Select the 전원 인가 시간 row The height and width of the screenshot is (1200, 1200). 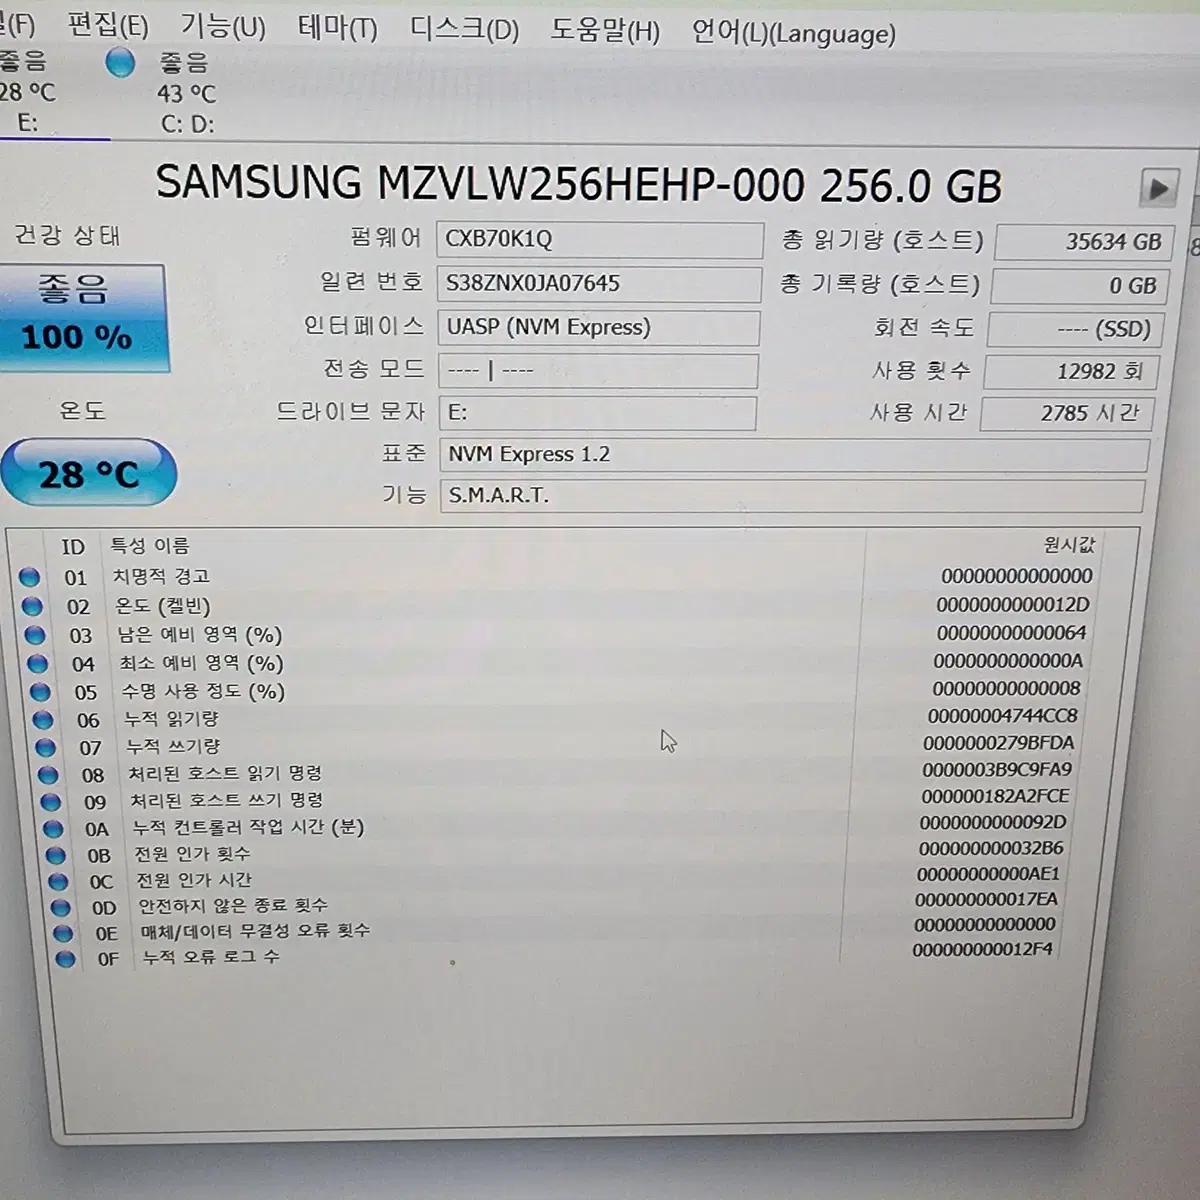pyautogui.click(x=556, y=878)
